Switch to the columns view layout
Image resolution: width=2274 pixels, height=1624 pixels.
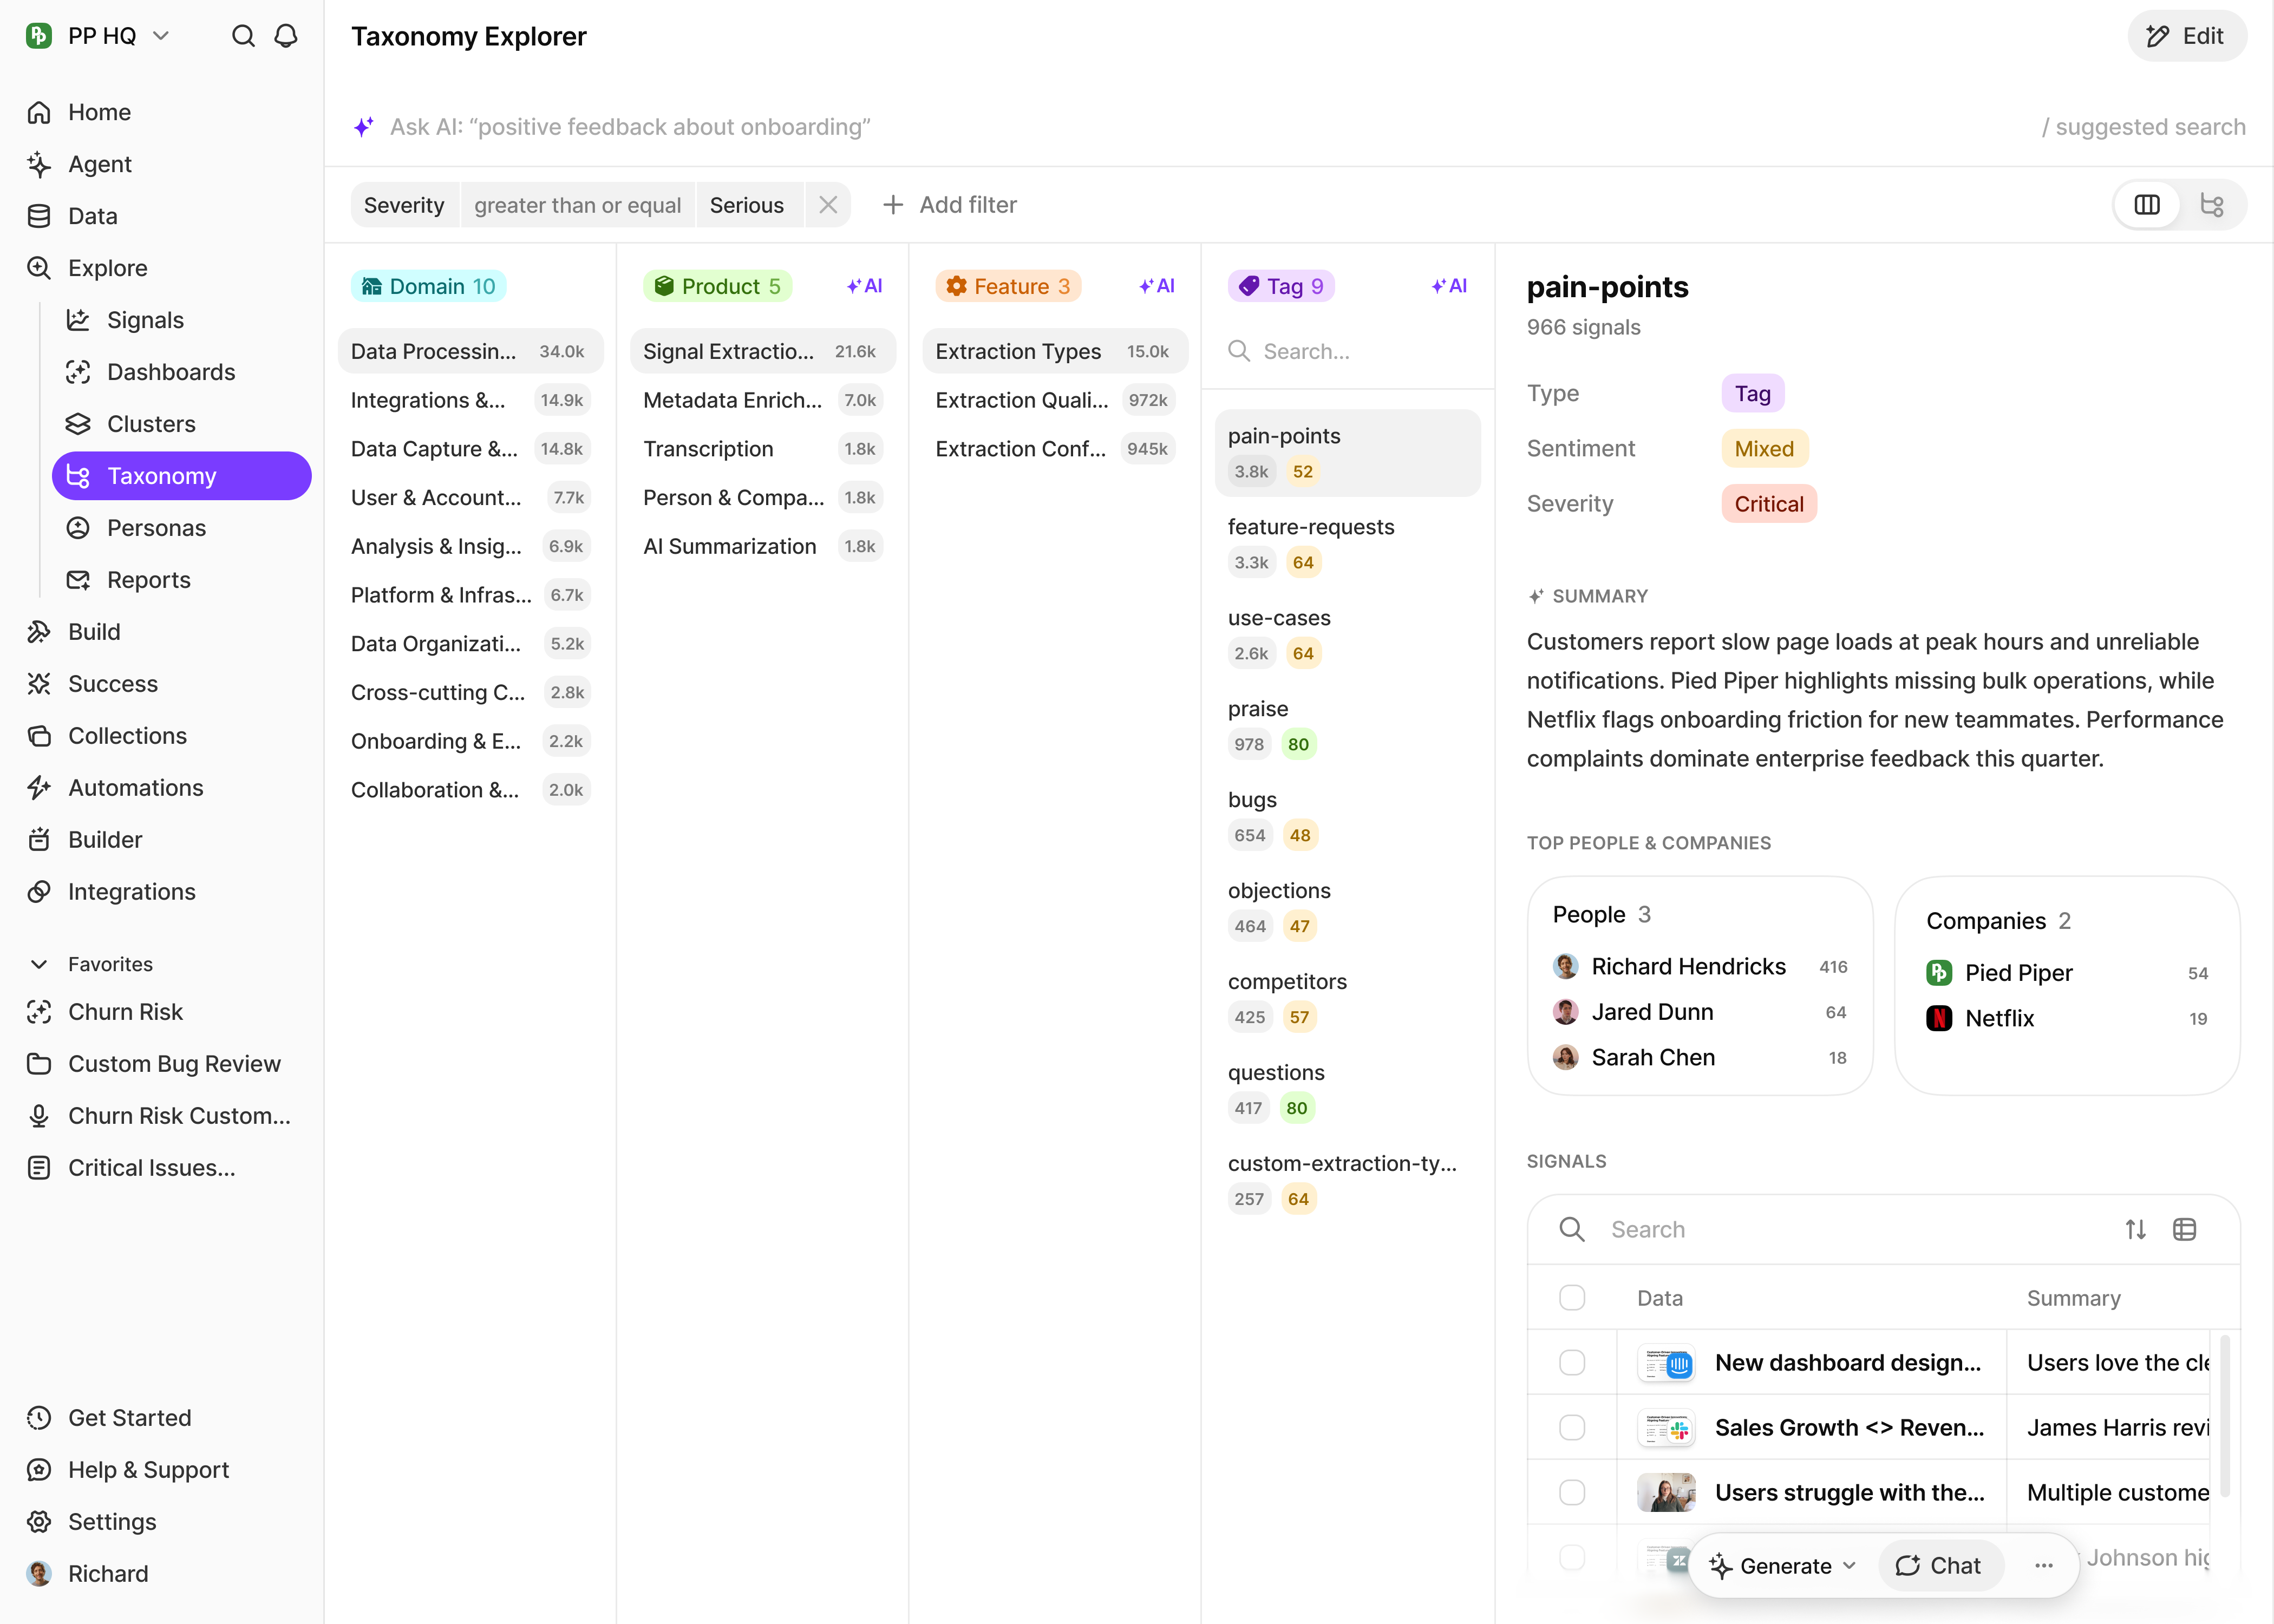click(x=2147, y=205)
